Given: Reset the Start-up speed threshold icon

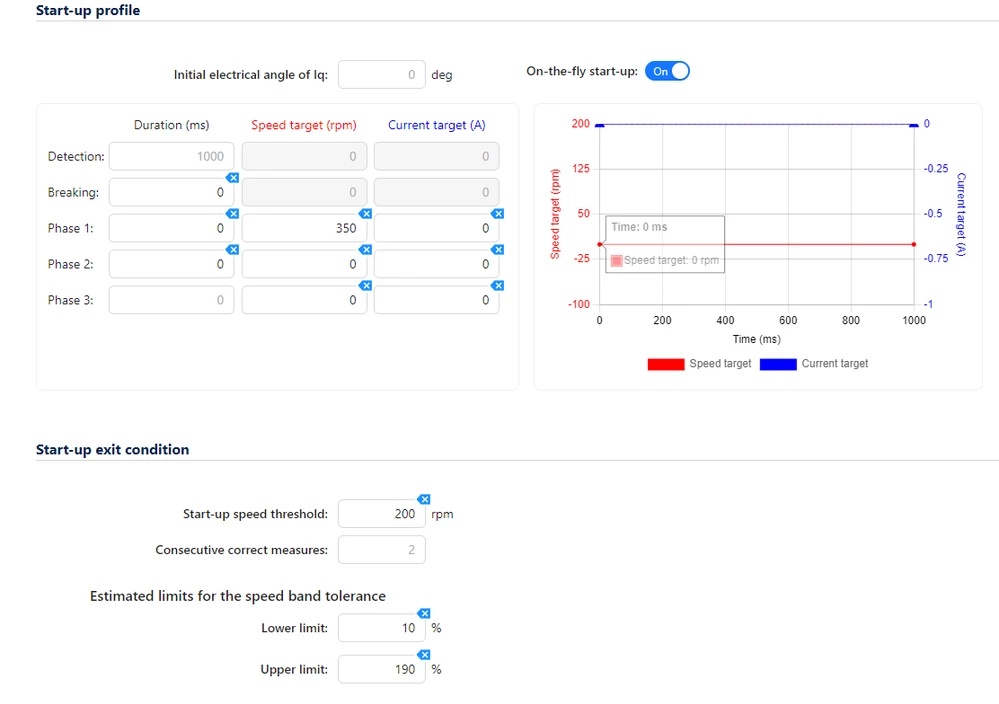Looking at the screenshot, I should [x=424, y=499].
